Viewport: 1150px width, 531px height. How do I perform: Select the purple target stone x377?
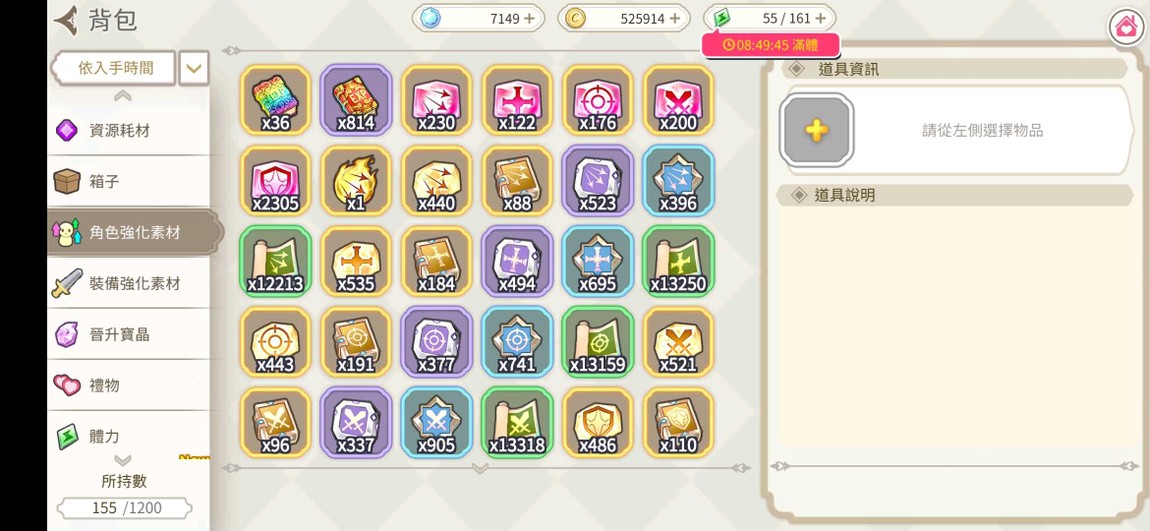tap(436, 342)
